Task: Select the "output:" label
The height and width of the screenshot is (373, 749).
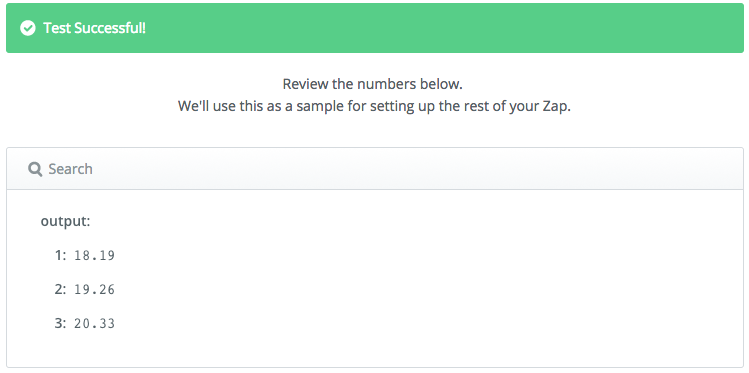Action: coord(65,222)
